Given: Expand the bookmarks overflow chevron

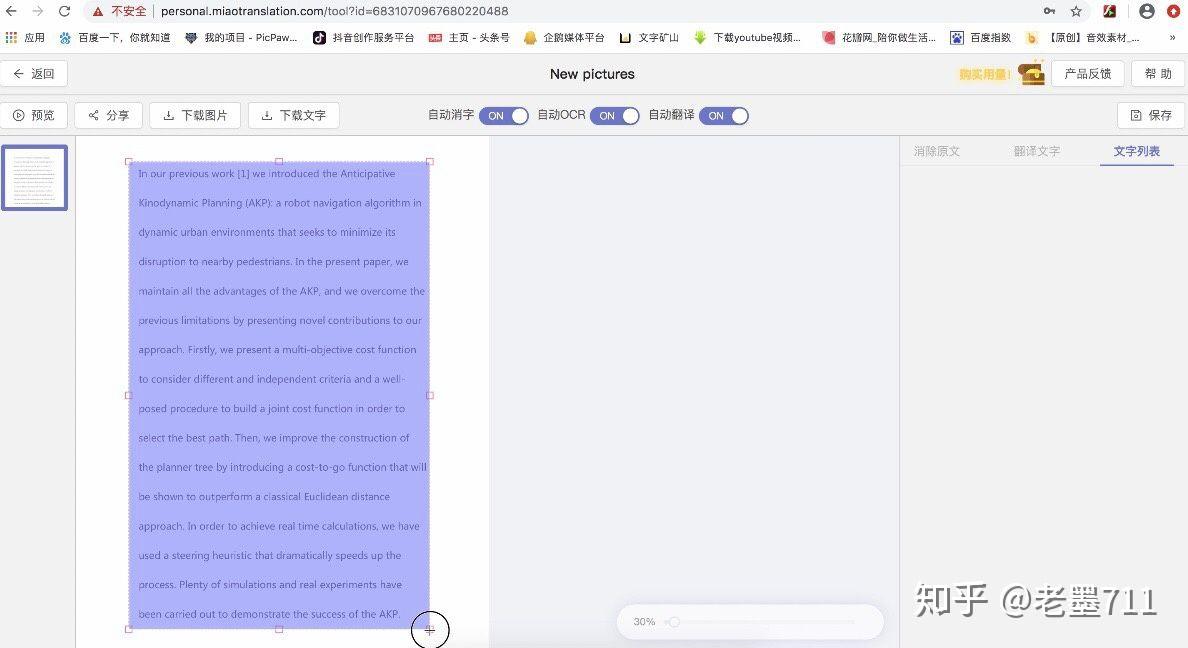Looking at the screenshot, I should [x=1172, y=37].
